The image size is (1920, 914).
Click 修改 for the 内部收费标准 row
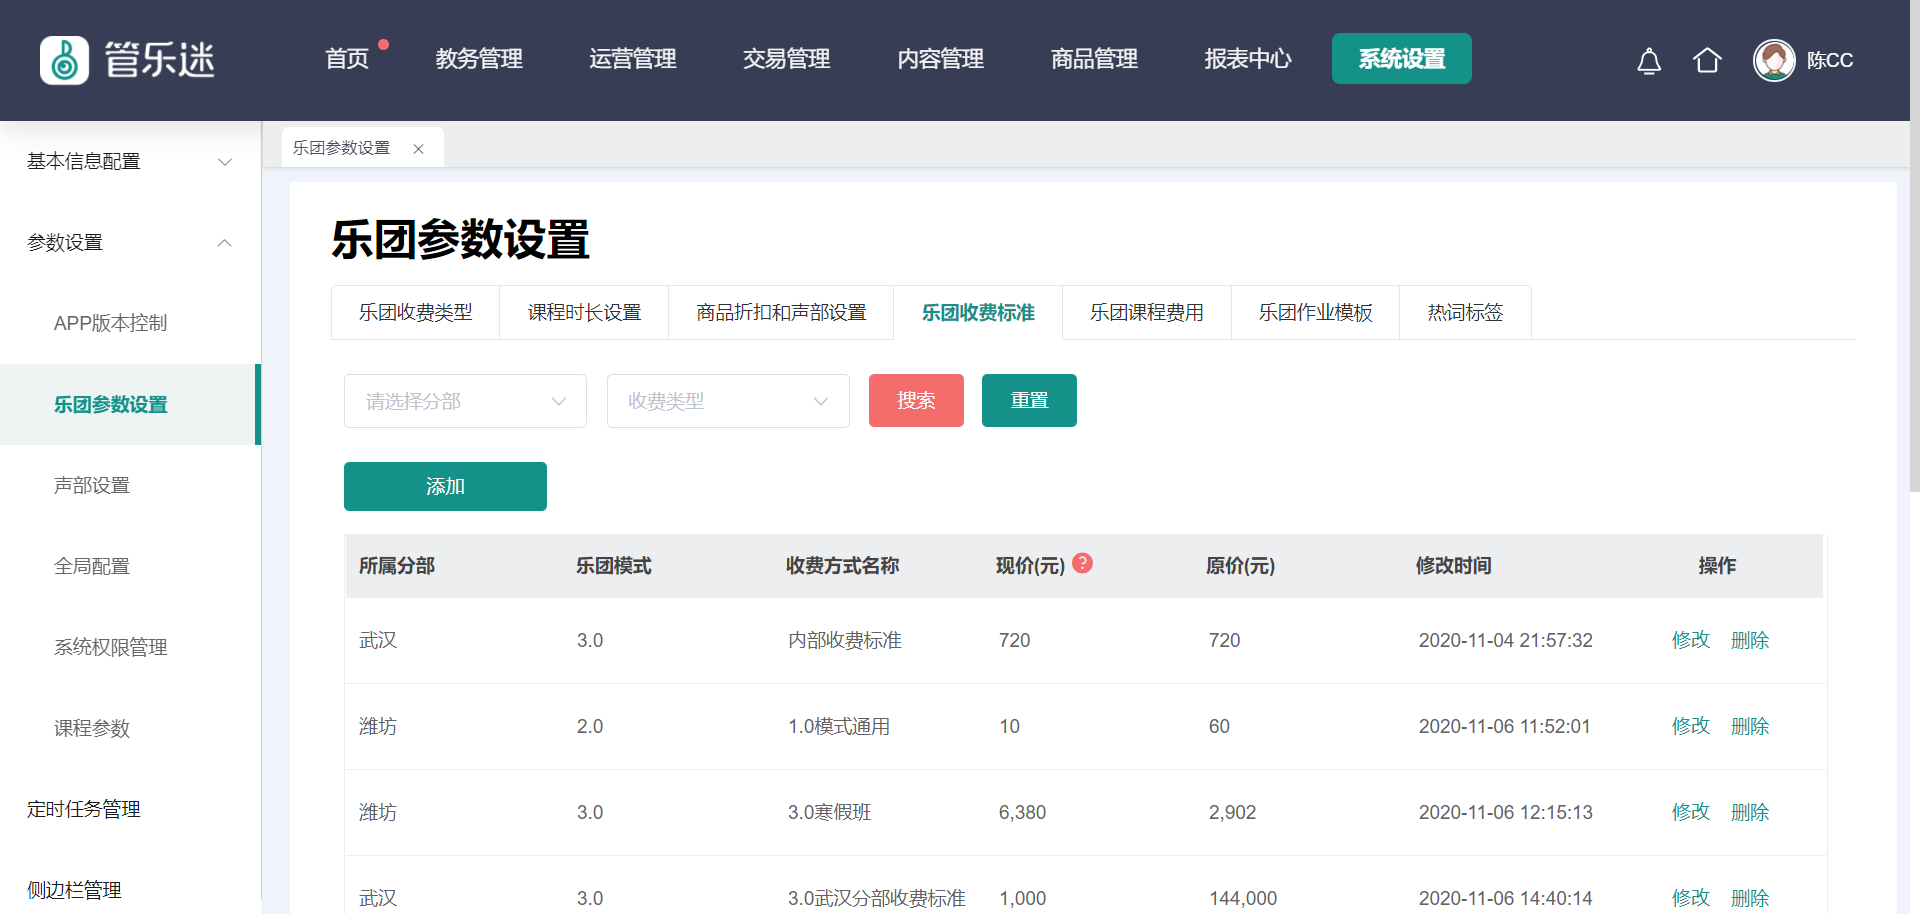[1691, 640]
